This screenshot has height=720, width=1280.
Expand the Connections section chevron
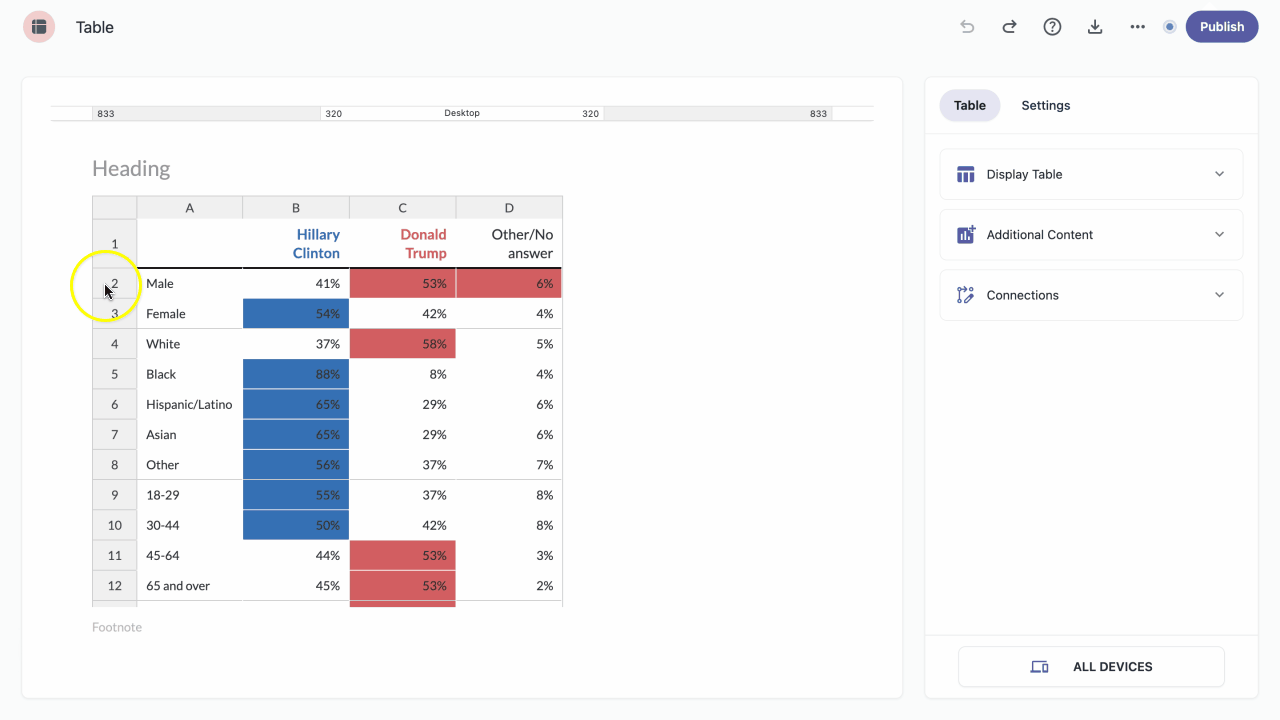pos(1219,295)
